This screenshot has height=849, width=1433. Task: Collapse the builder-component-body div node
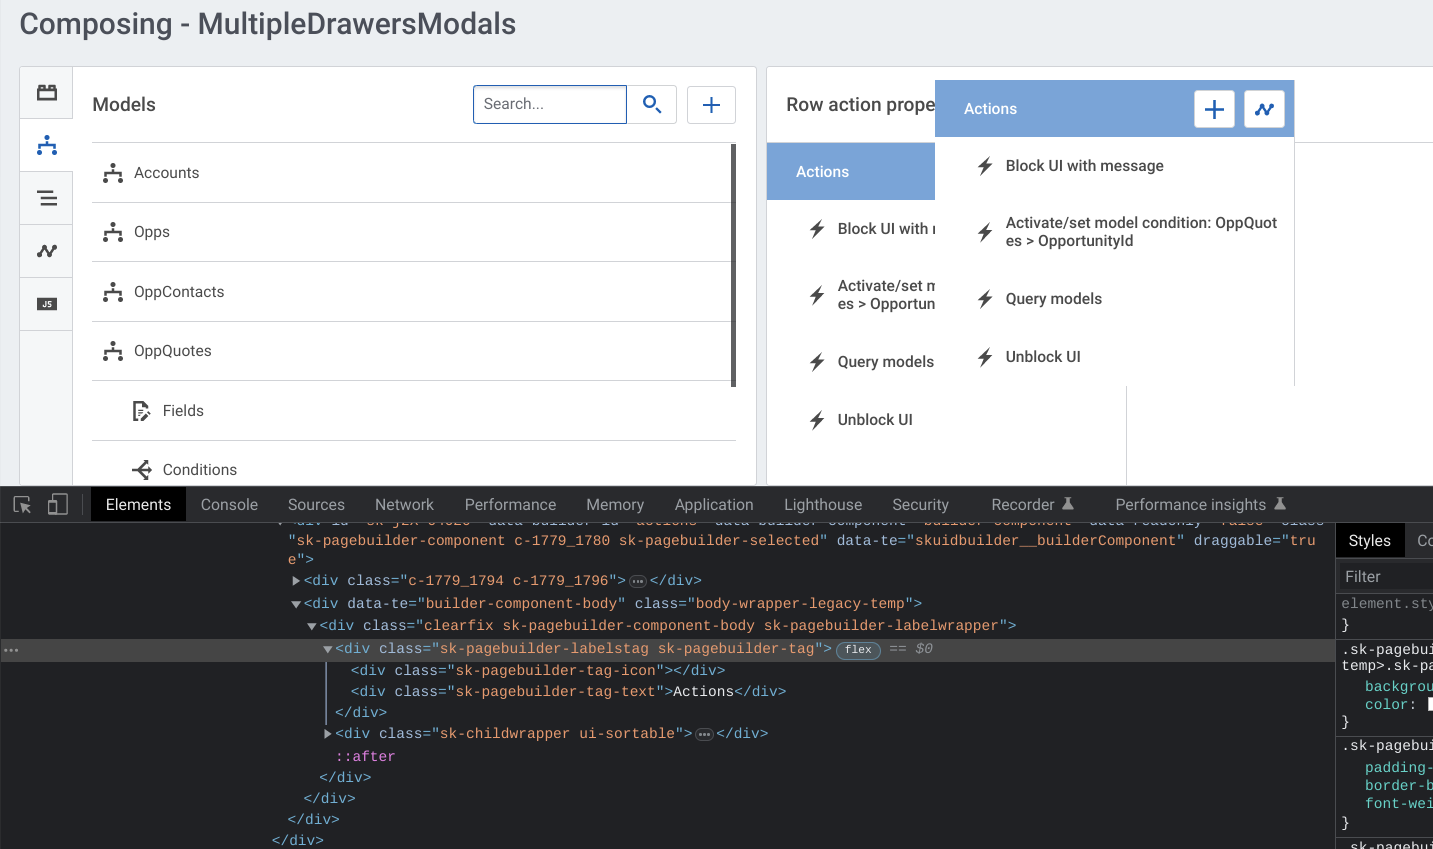coord(296,604)
